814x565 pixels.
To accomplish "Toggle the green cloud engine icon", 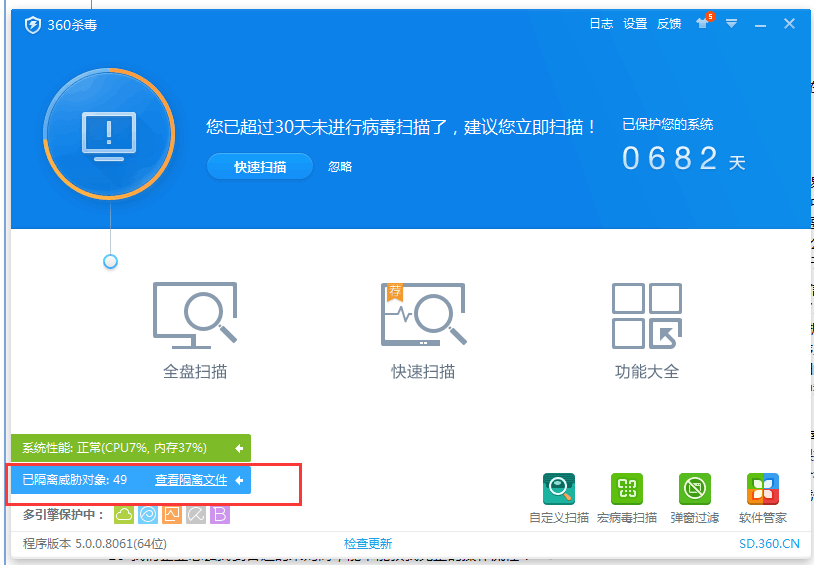I will [124, 515].
